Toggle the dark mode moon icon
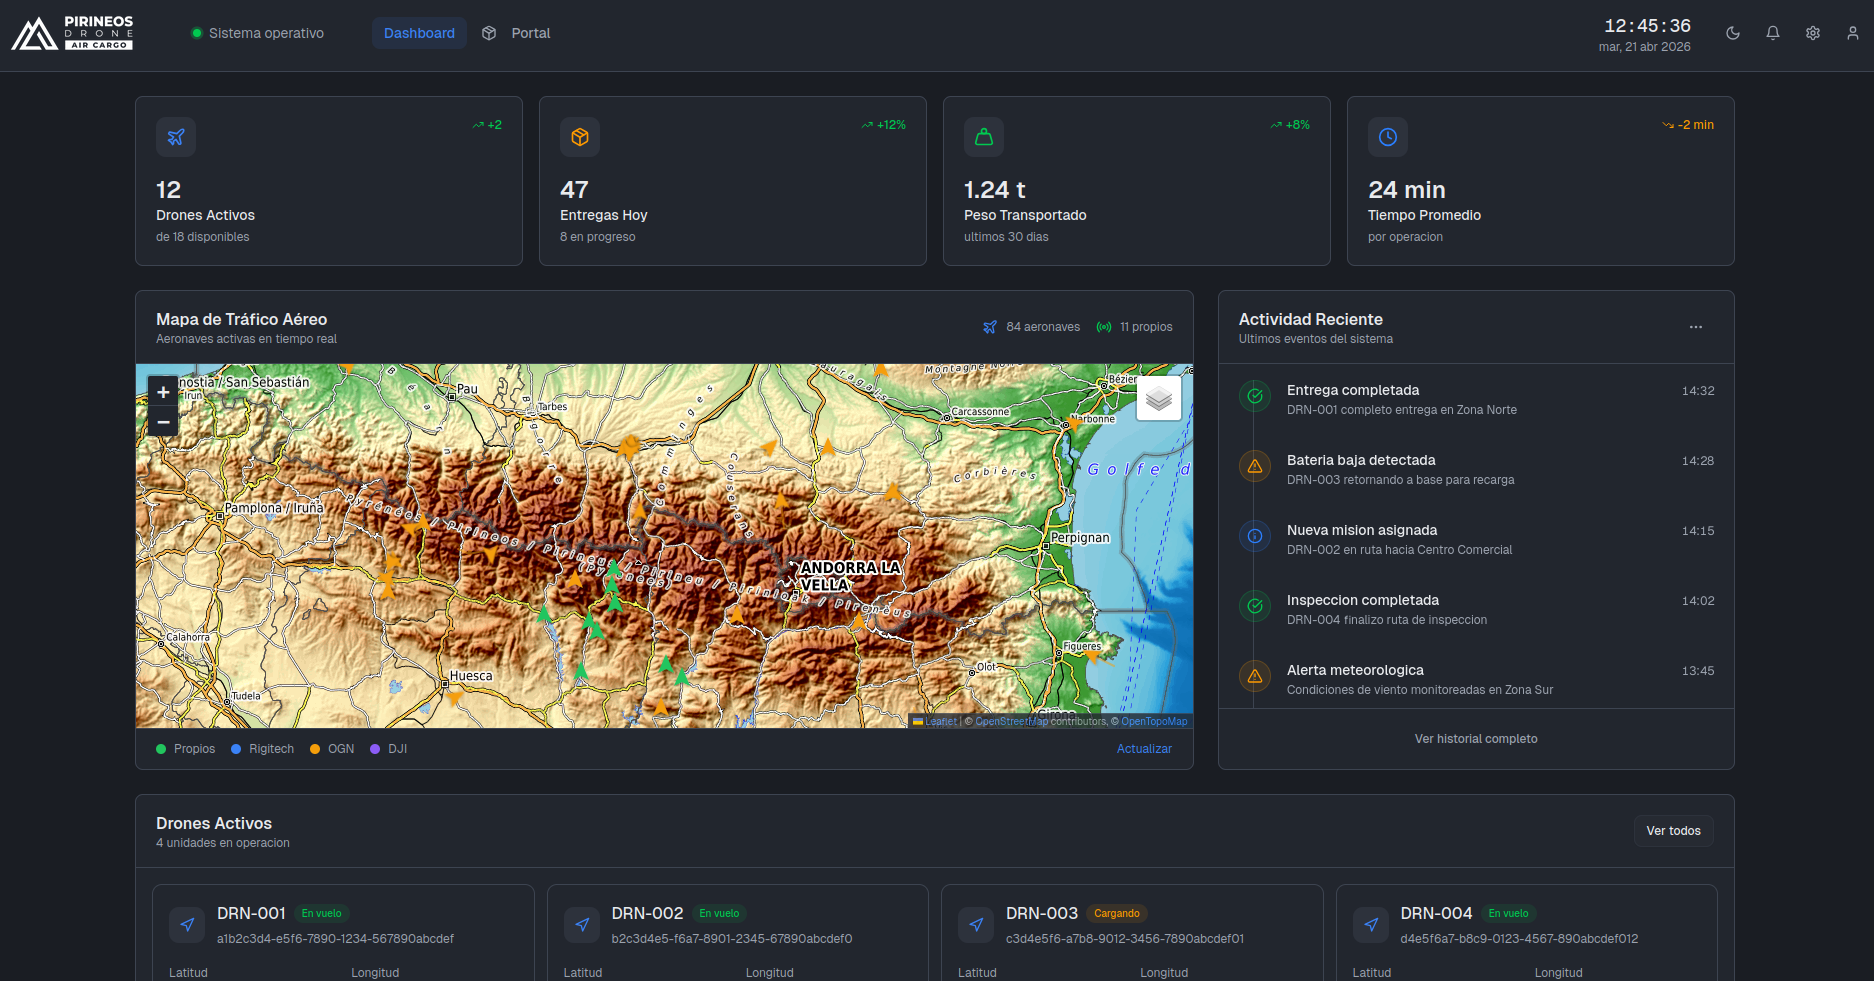The image size is (1874, 981). [1732, 33]
